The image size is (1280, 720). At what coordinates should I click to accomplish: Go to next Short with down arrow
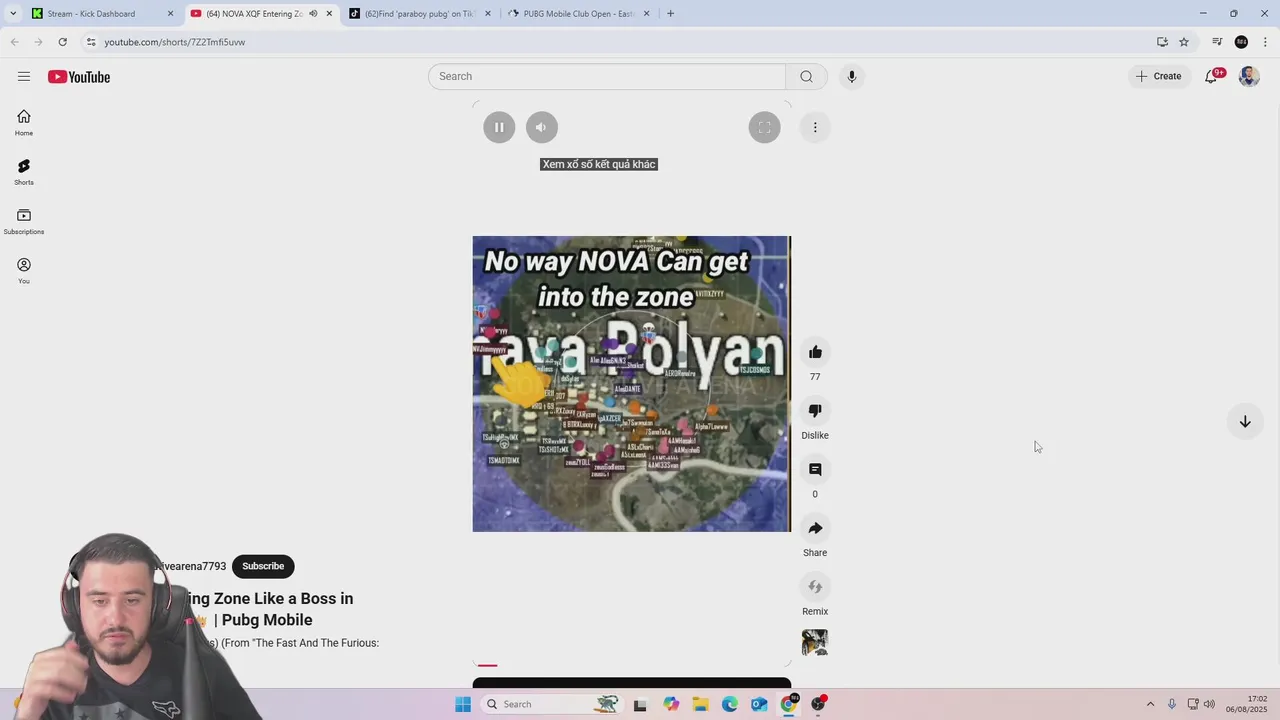coord(1245,422)
